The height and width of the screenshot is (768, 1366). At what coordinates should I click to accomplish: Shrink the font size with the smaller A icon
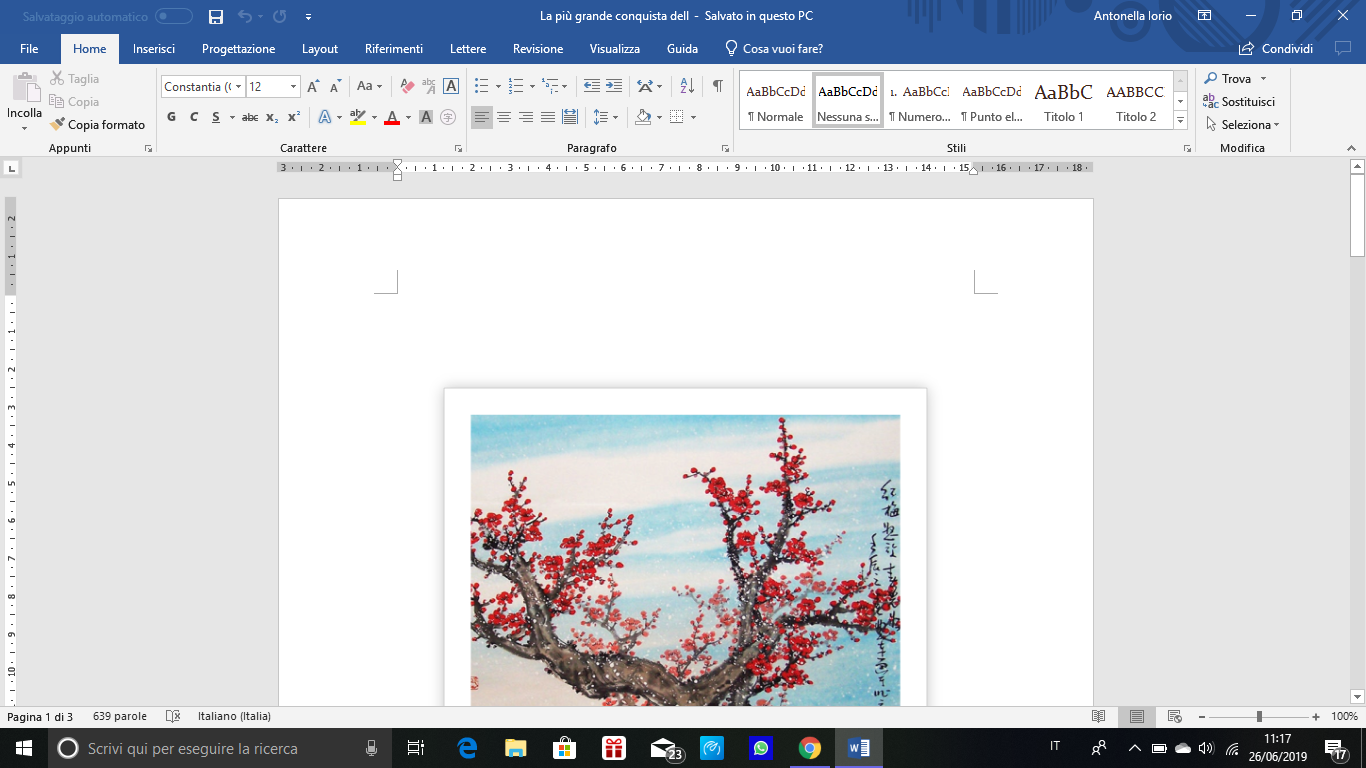(x=336, y=87)
